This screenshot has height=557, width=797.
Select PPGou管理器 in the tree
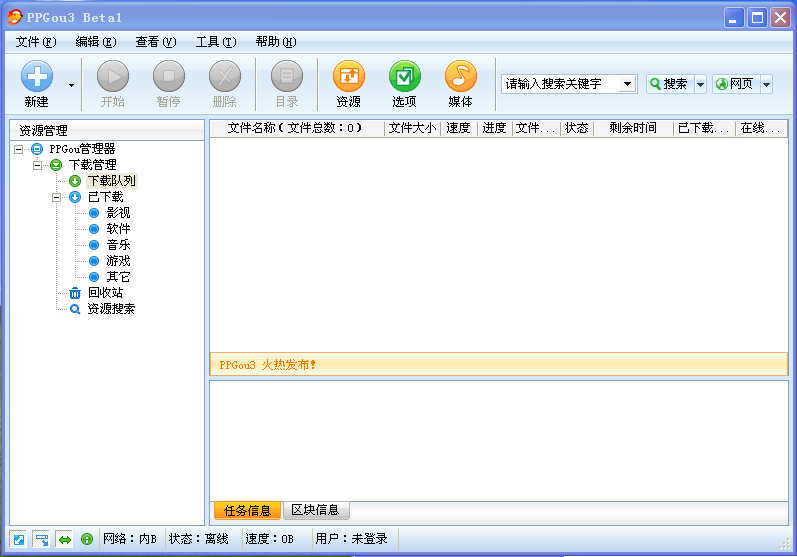(x=82, y=149)
